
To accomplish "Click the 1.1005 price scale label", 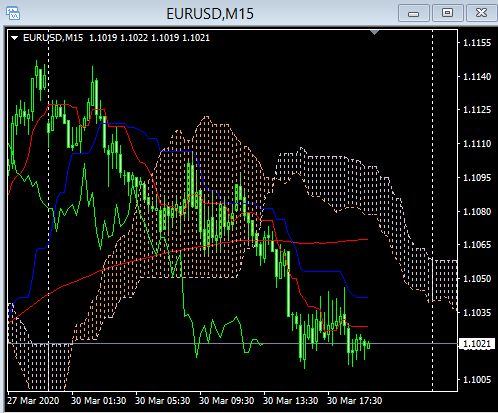I will [x=477, y=379].
